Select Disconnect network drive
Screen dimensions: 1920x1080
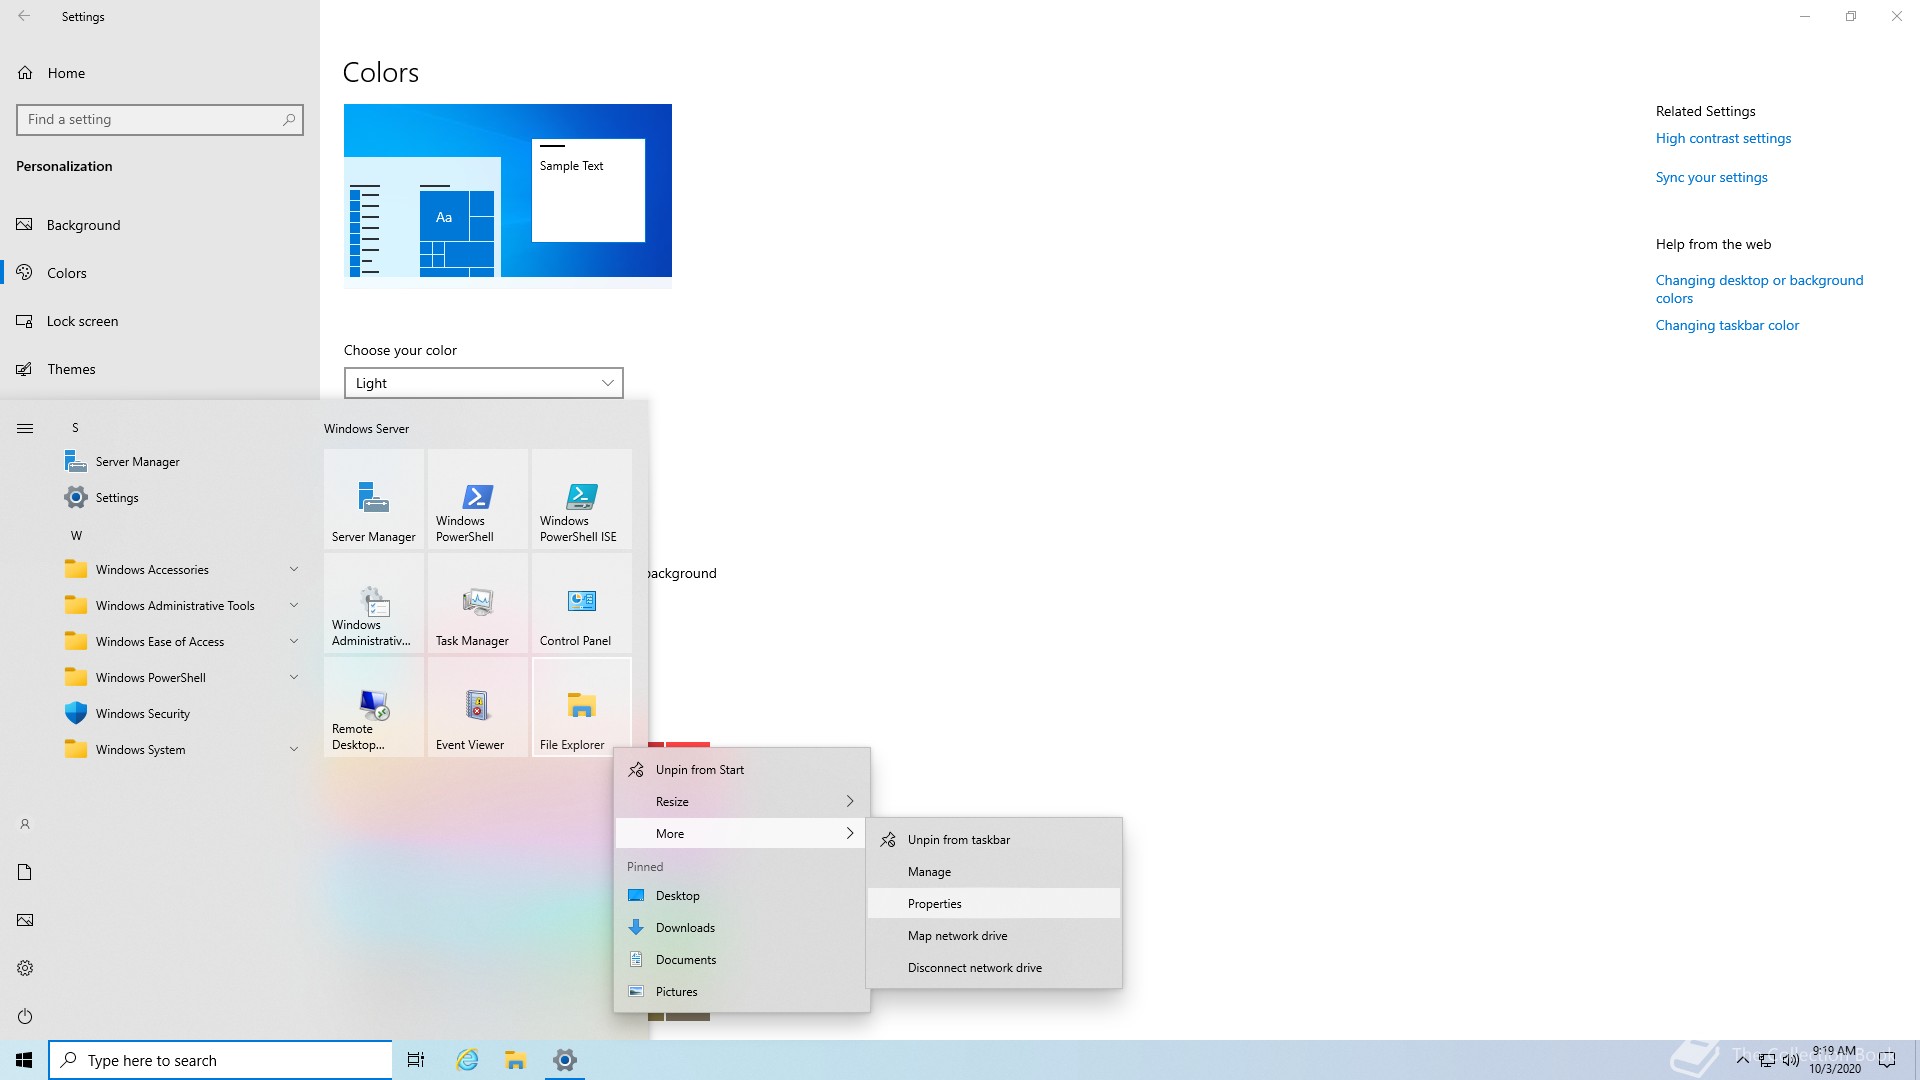click(994, 968)
